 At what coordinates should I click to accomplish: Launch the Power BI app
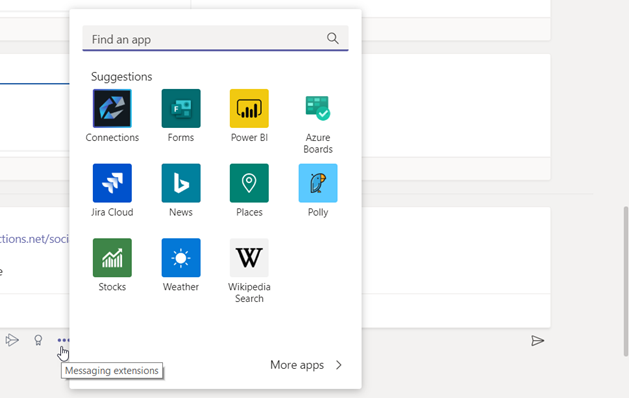tap(249, 108)
